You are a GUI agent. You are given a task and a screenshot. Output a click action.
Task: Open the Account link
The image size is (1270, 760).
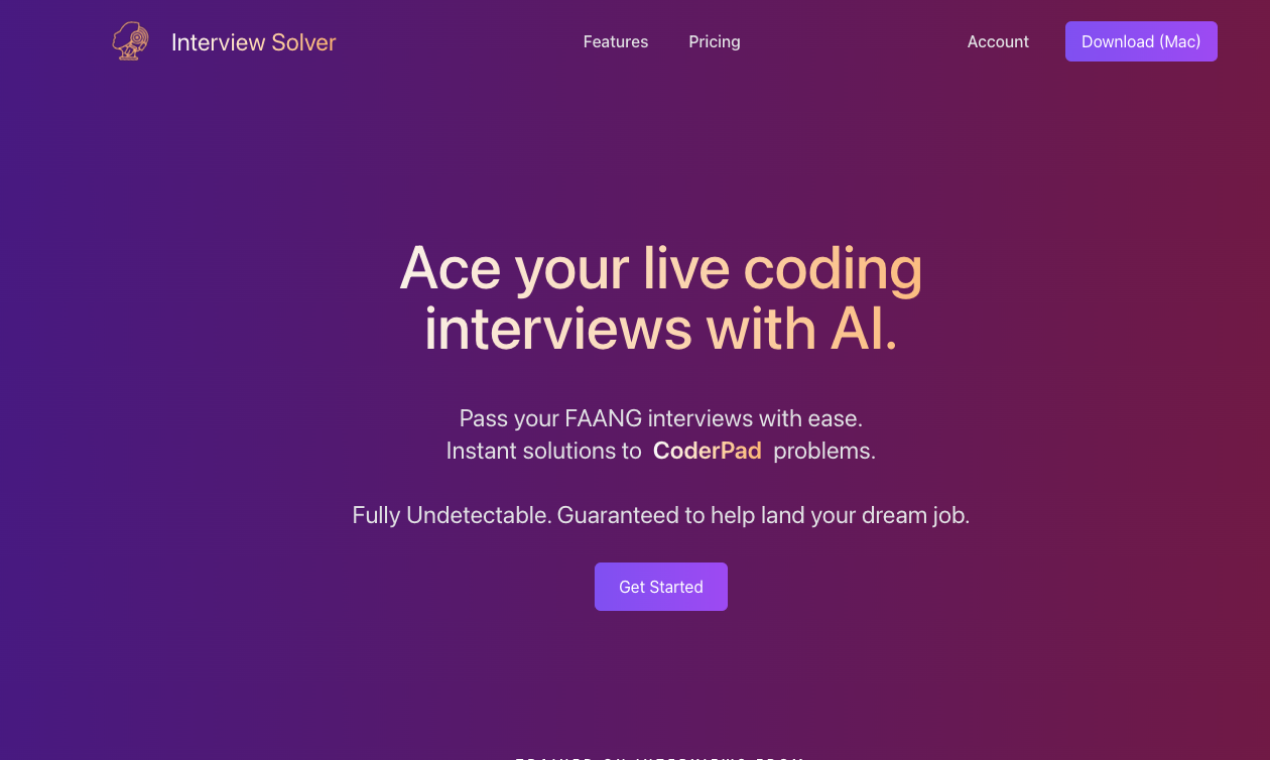coord(997,42)
